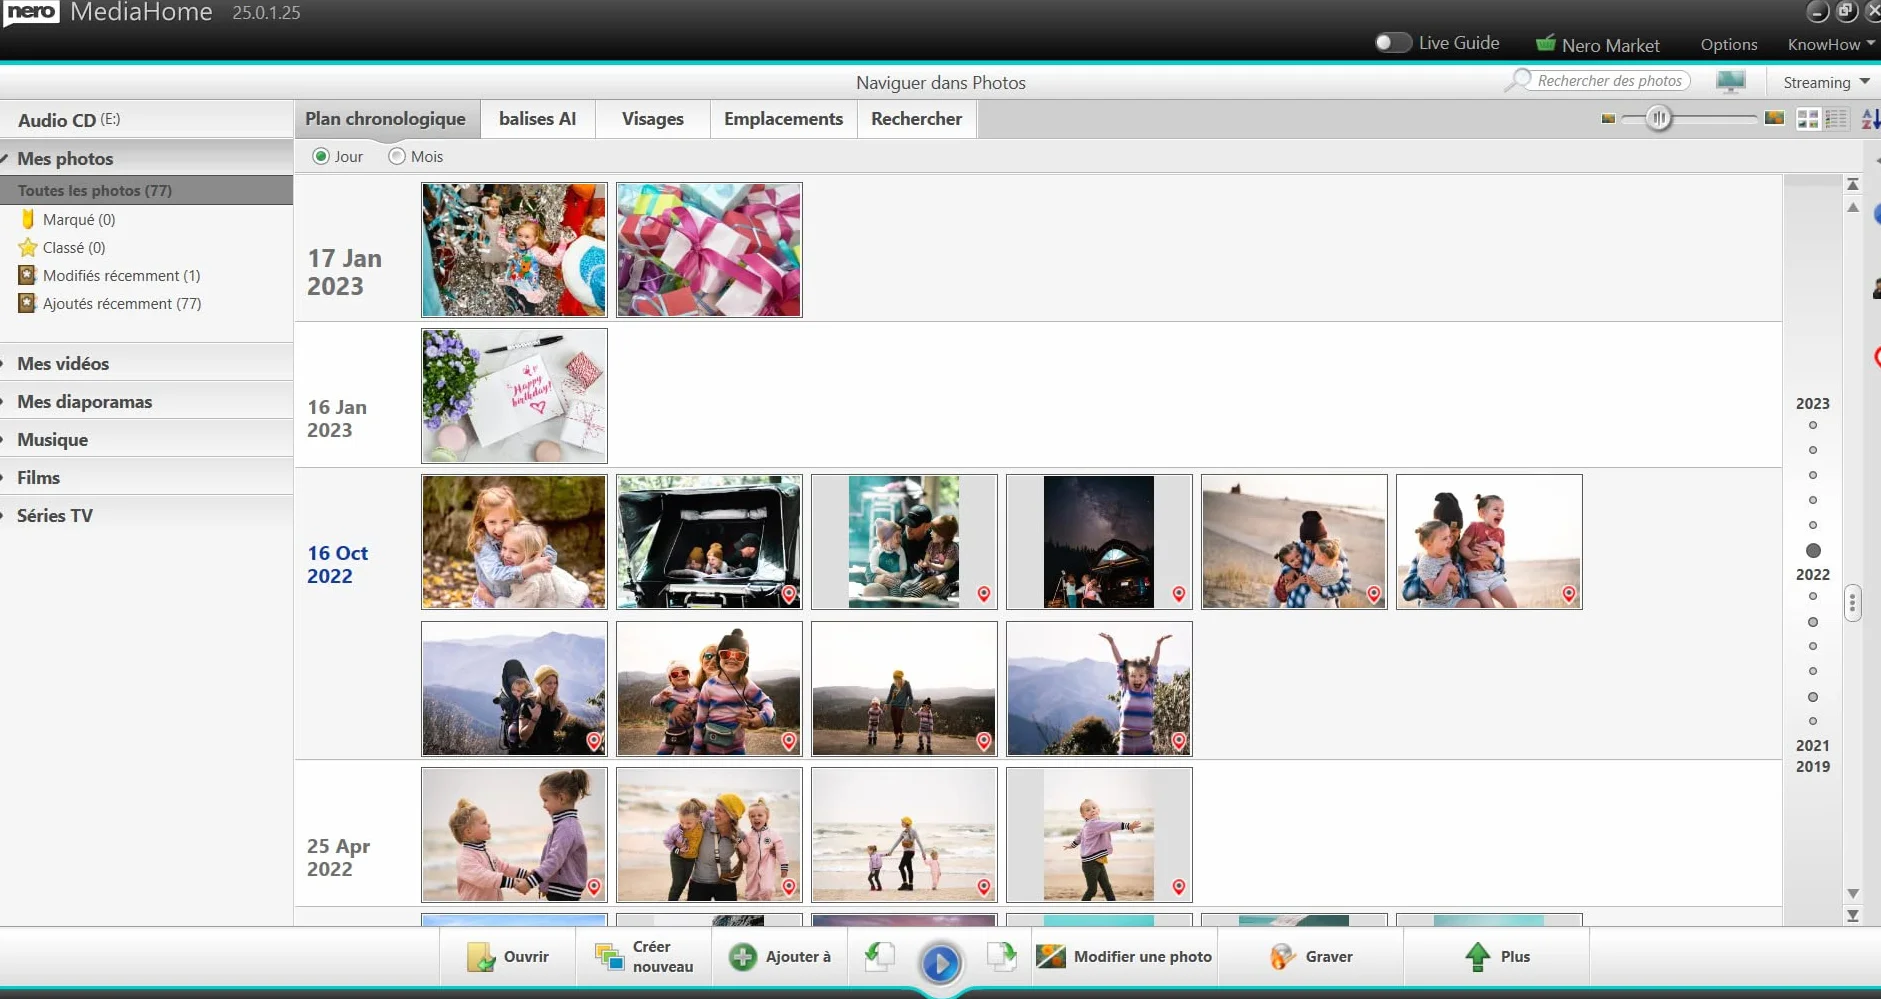The width and height of the screenshot is (1881, 999).
Task: Click the 2023 year timeline marker
Action: coord(1812,403)
